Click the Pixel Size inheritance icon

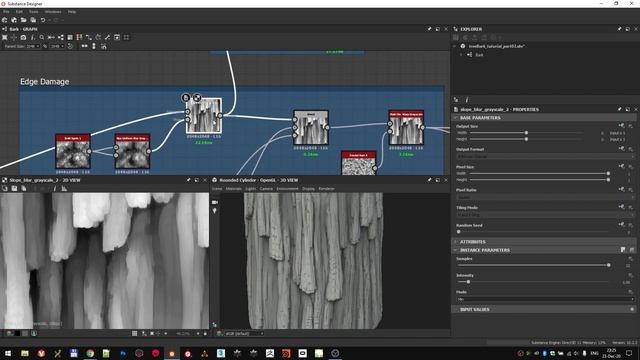(621, 166)
